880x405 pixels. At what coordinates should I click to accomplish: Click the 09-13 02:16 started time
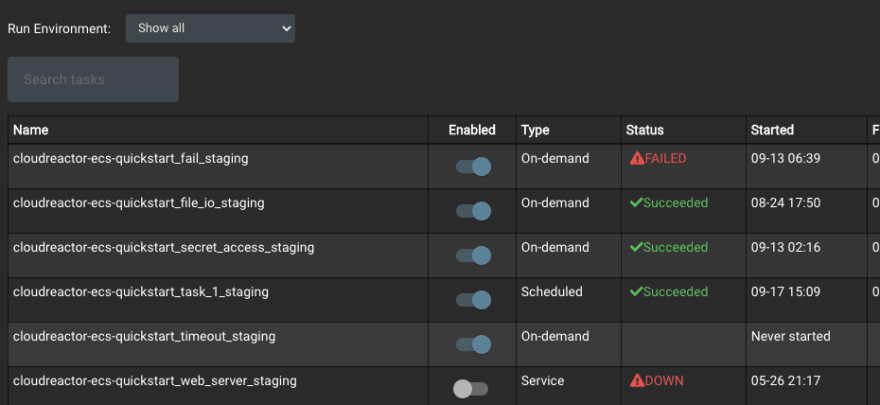tap(786, 247)
